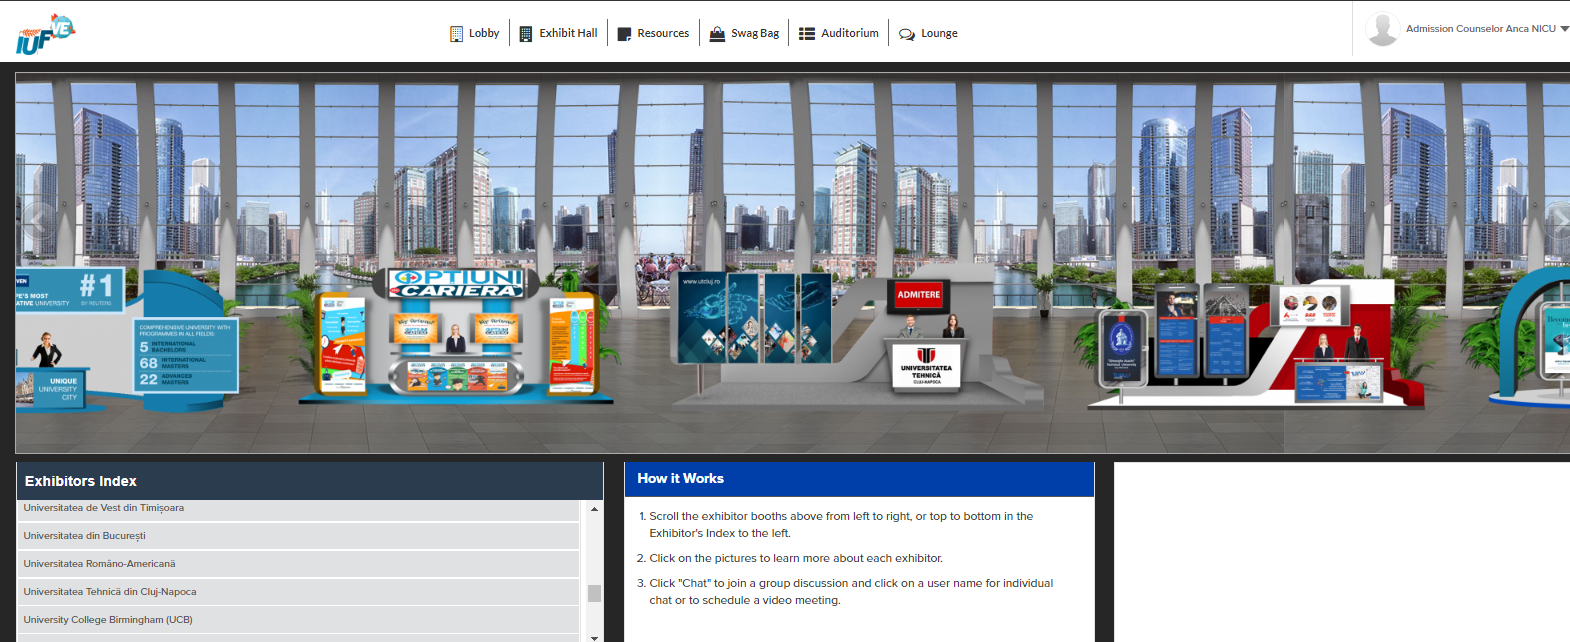Image resolution: width=1570 pixels, height=642 pixels.
Task: Show previous booths with left carousel arrow
Action: click(38, 220)
